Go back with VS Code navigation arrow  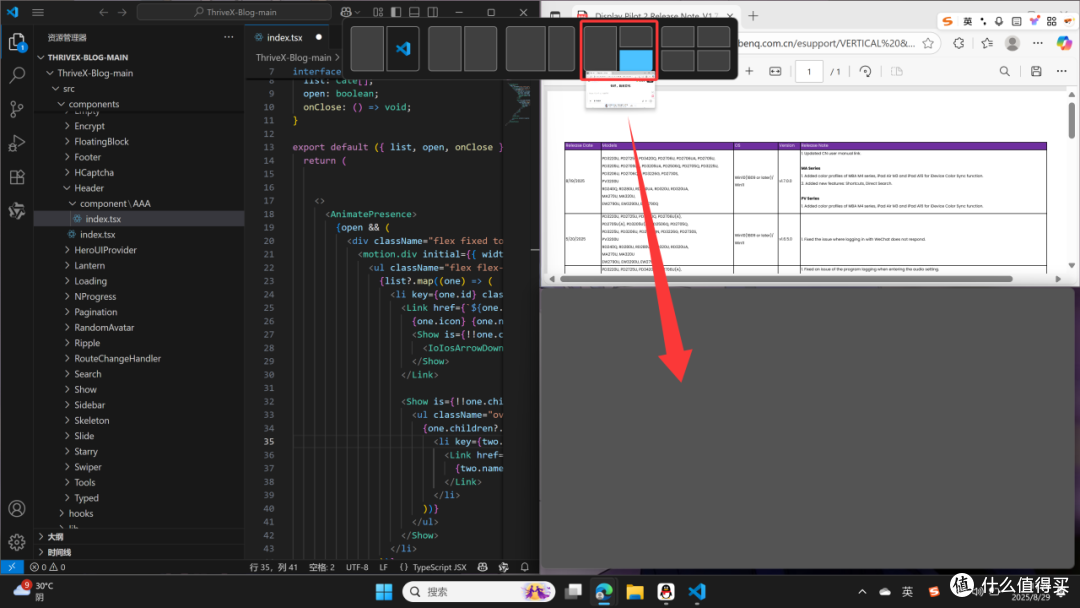pyautogui.click(x=103, y=12)
